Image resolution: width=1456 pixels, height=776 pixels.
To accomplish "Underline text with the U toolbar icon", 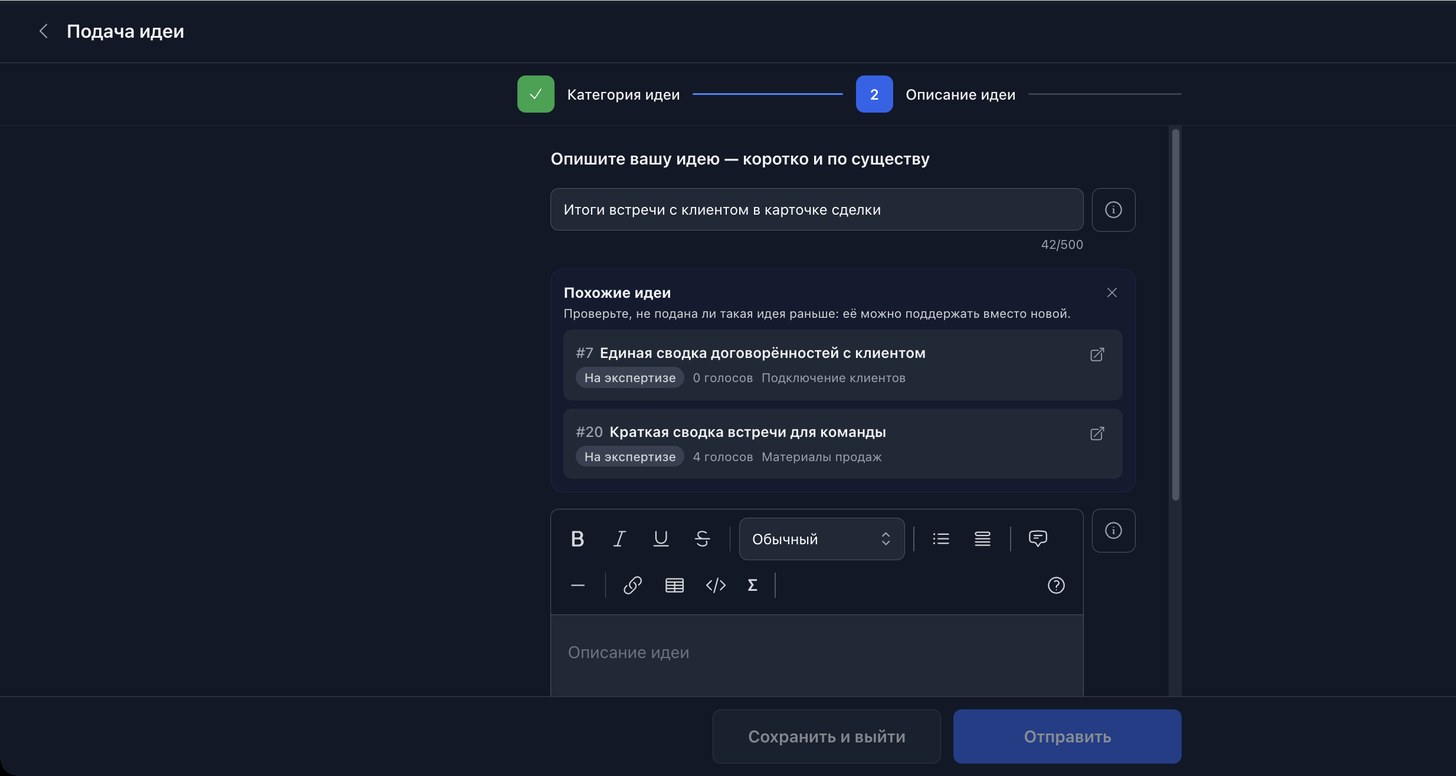I will 661,539.
